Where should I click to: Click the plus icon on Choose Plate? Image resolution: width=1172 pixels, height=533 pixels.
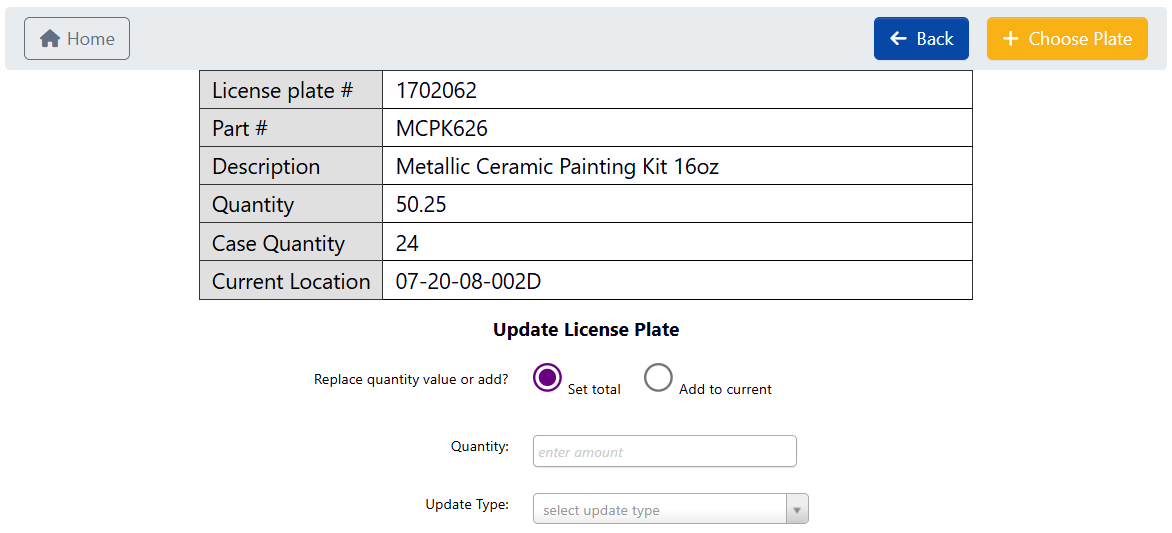click(x=1010, y=39)
